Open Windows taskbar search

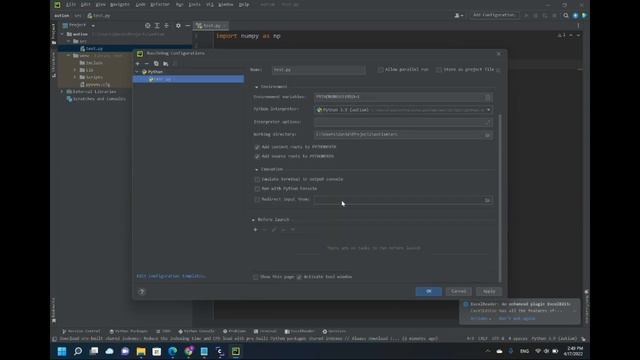[x=78, y=351]
